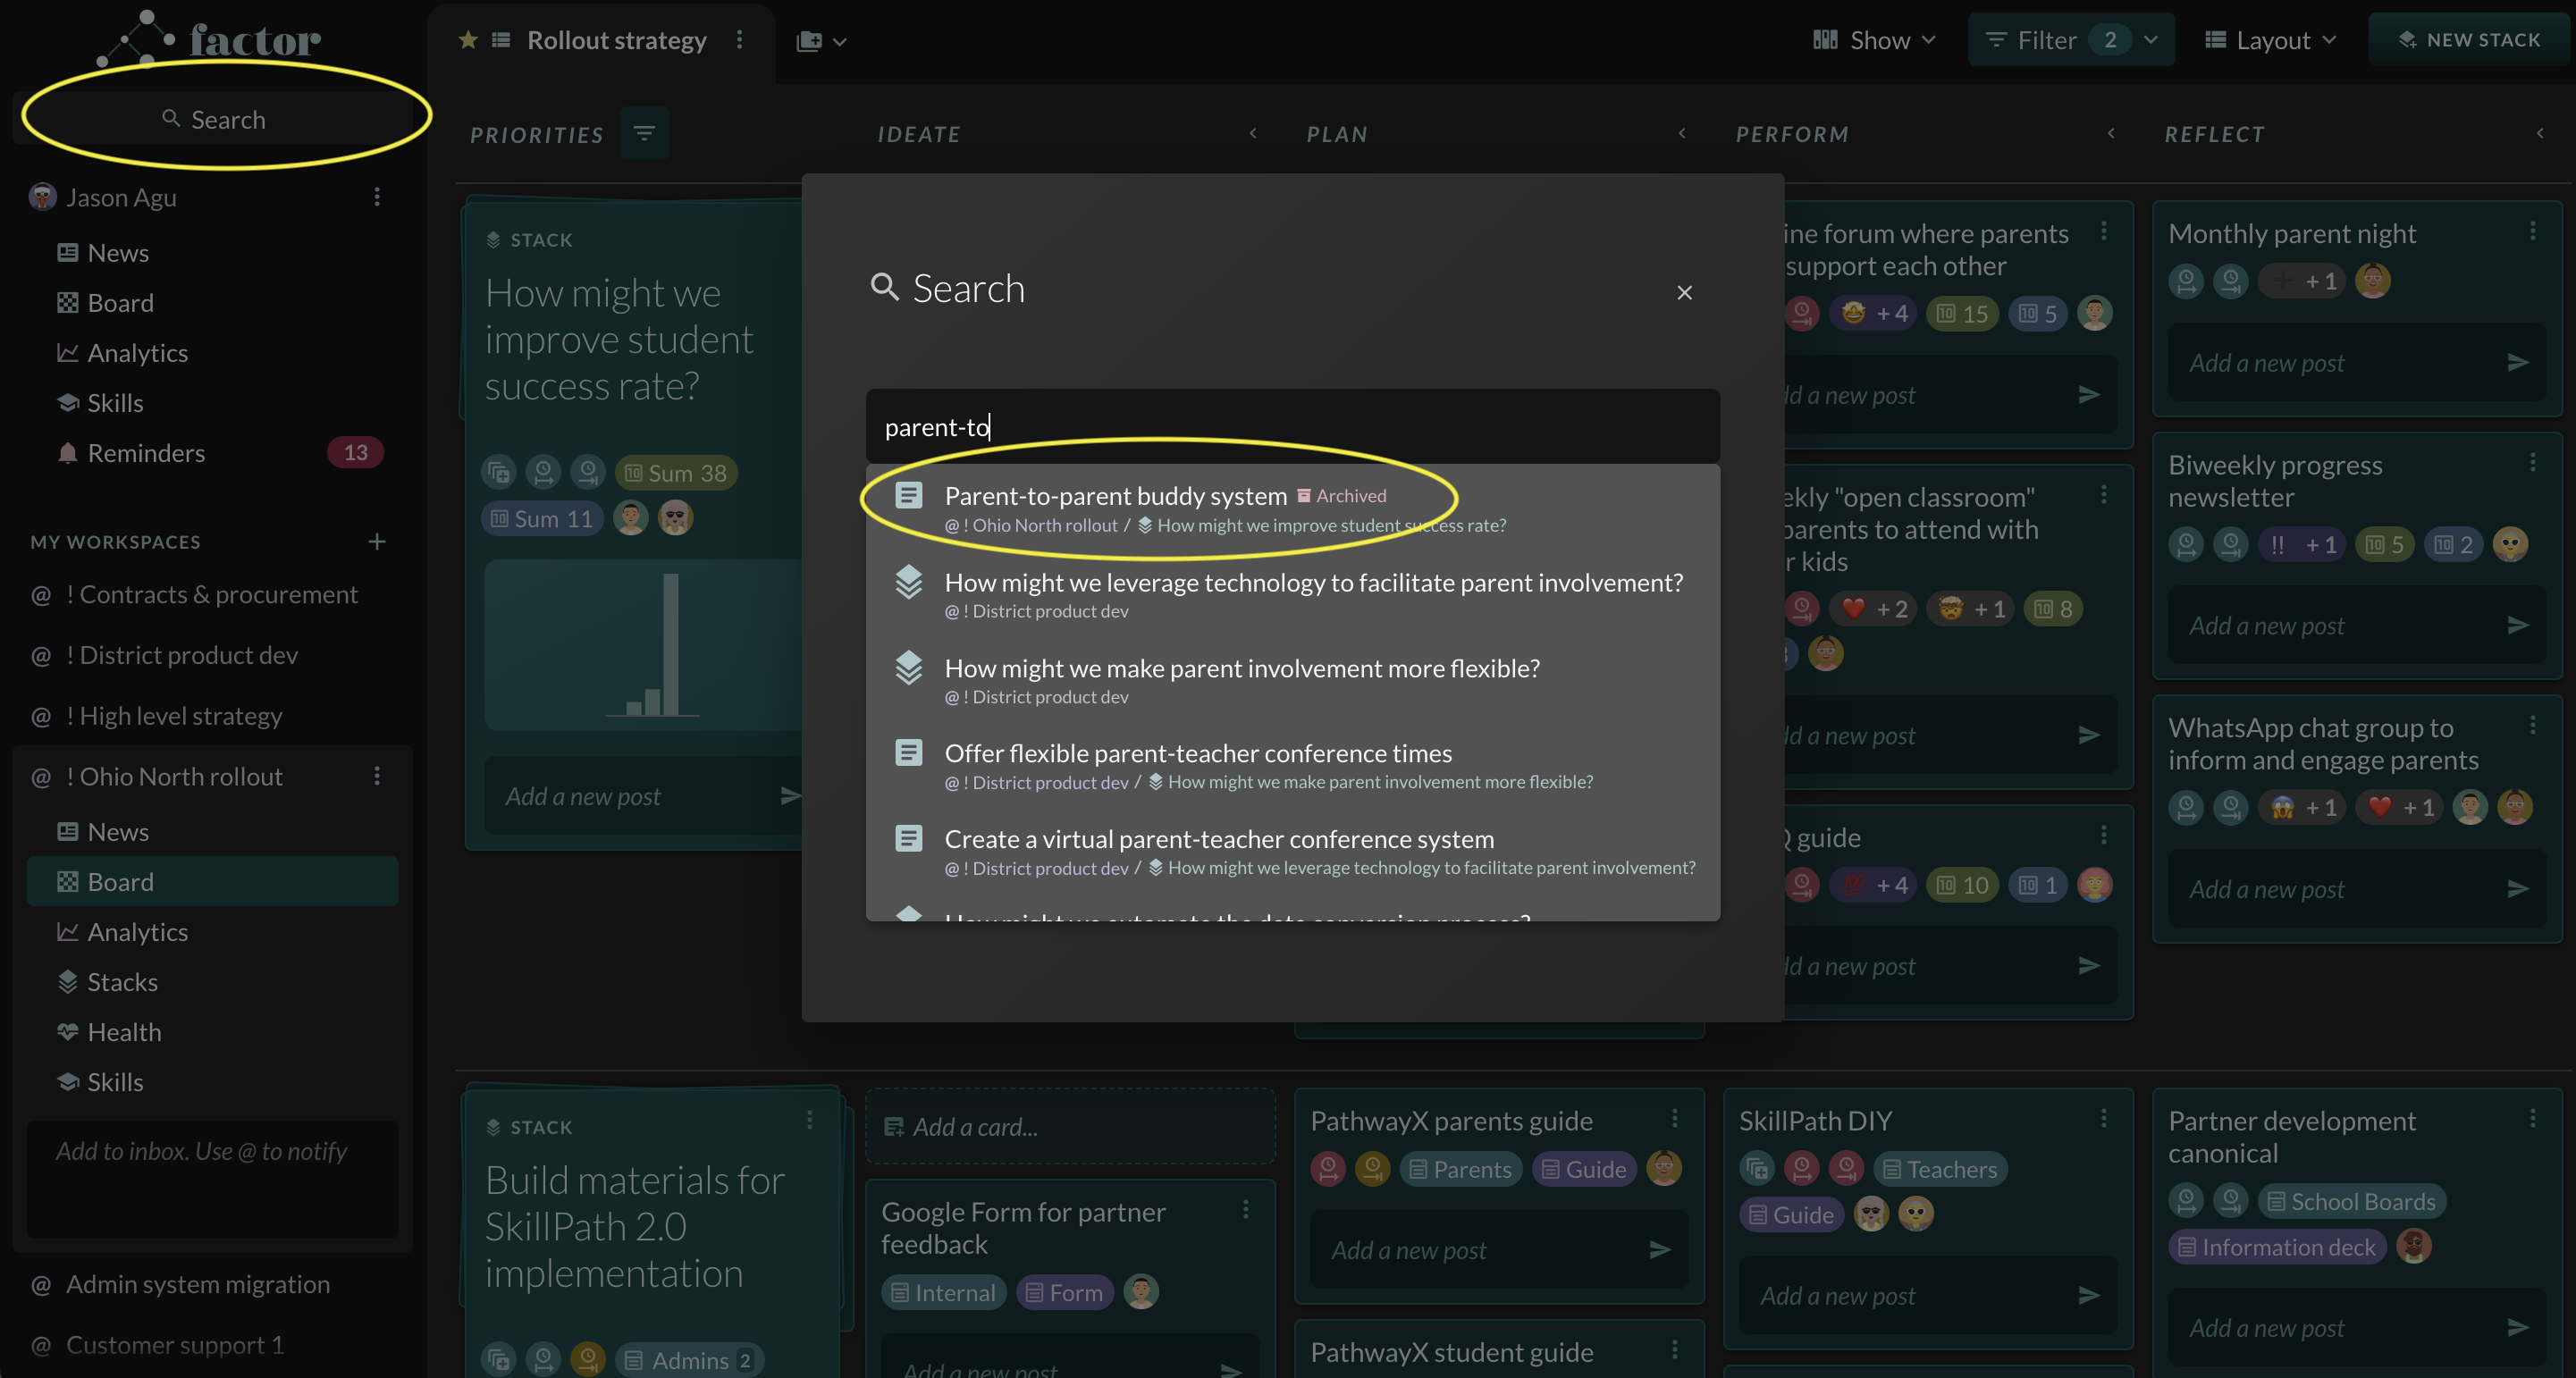The image size is (2576, 1378).
Task: Collapse the IDEATE column
Action: pos(1252,133)
